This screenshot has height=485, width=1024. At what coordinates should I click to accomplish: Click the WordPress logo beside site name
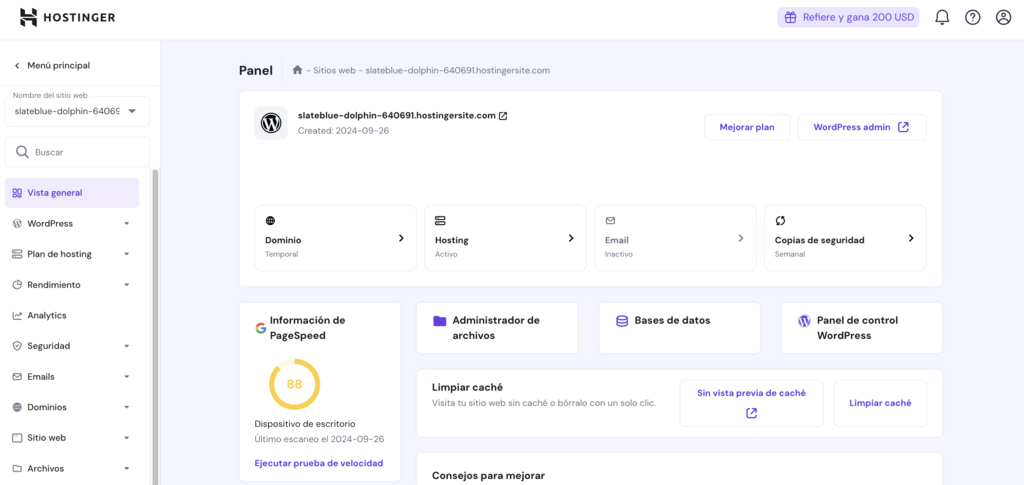click(271, 123)
